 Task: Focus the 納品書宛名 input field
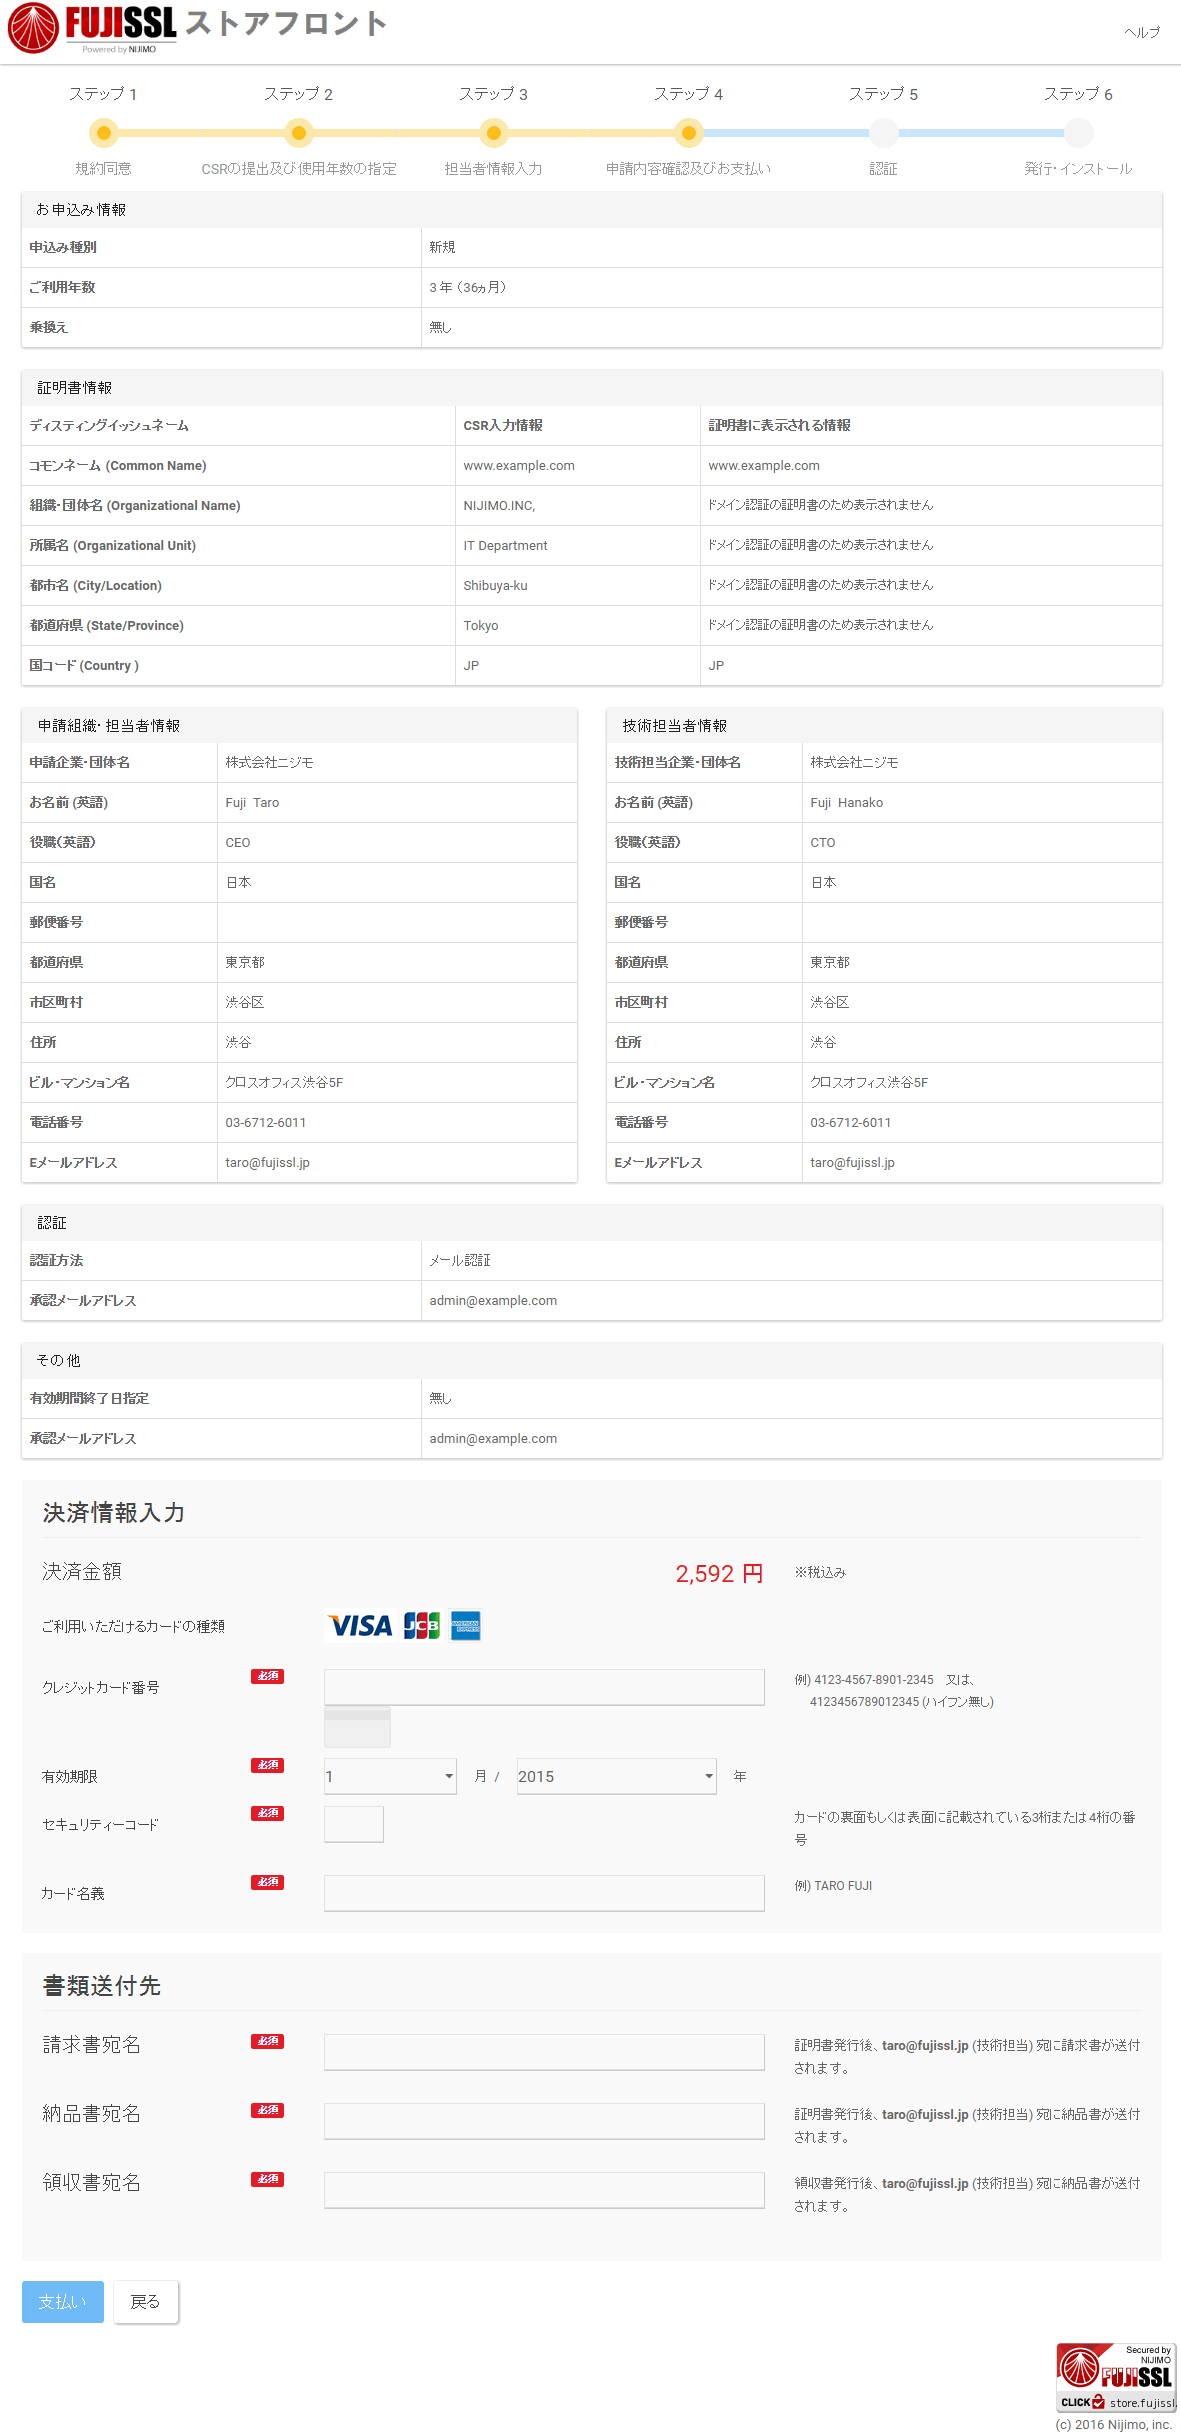coord(544,2121)
